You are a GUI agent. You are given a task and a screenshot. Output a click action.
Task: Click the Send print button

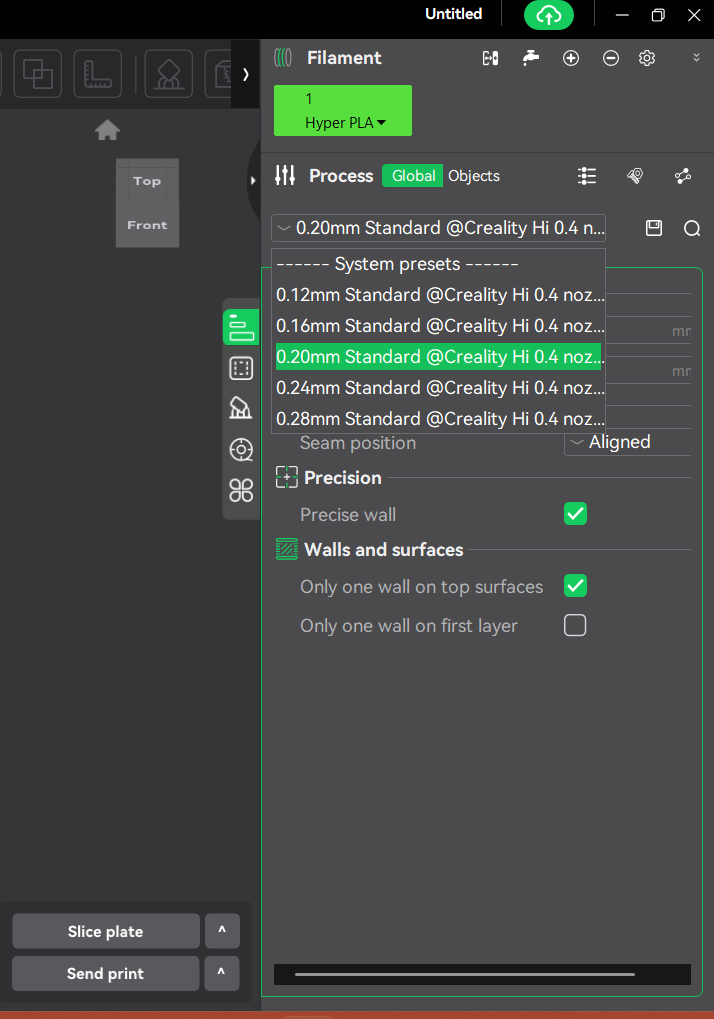(x=106, y=973)
